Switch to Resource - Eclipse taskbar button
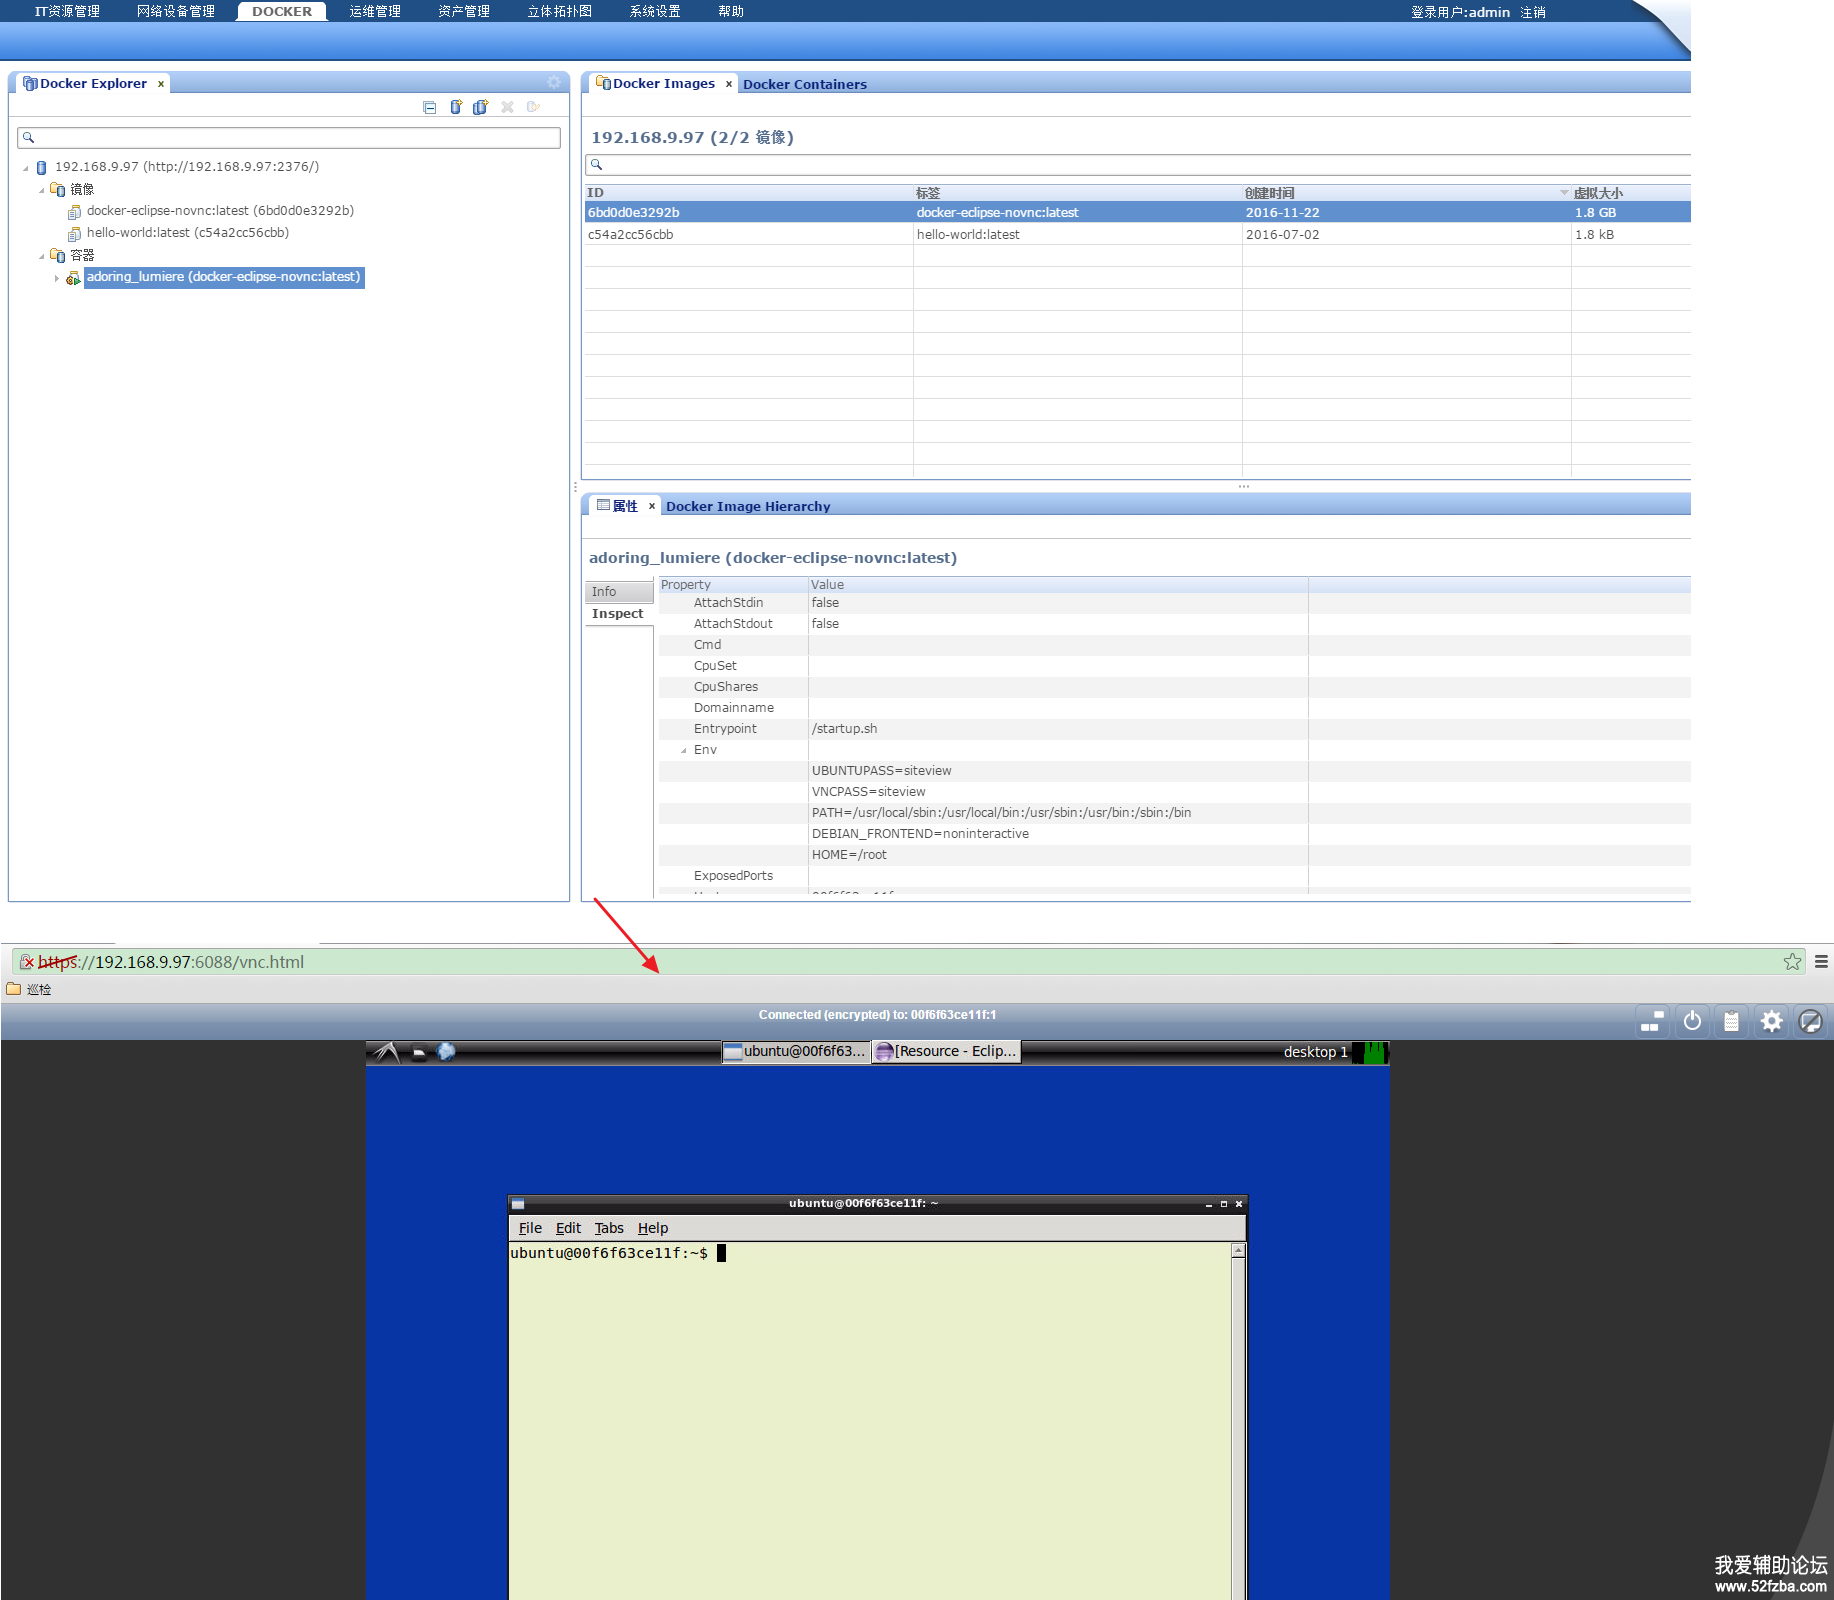This screenshot has width=1834, height=1600. 946,1052
